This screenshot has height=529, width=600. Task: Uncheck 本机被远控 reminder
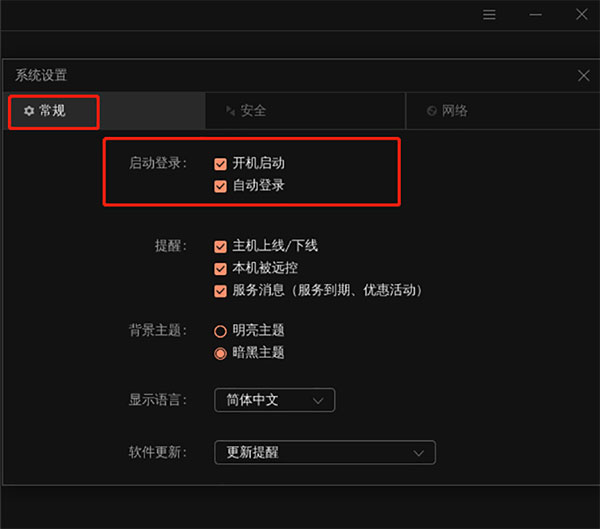pyautogui.click(x=220, y=268)
